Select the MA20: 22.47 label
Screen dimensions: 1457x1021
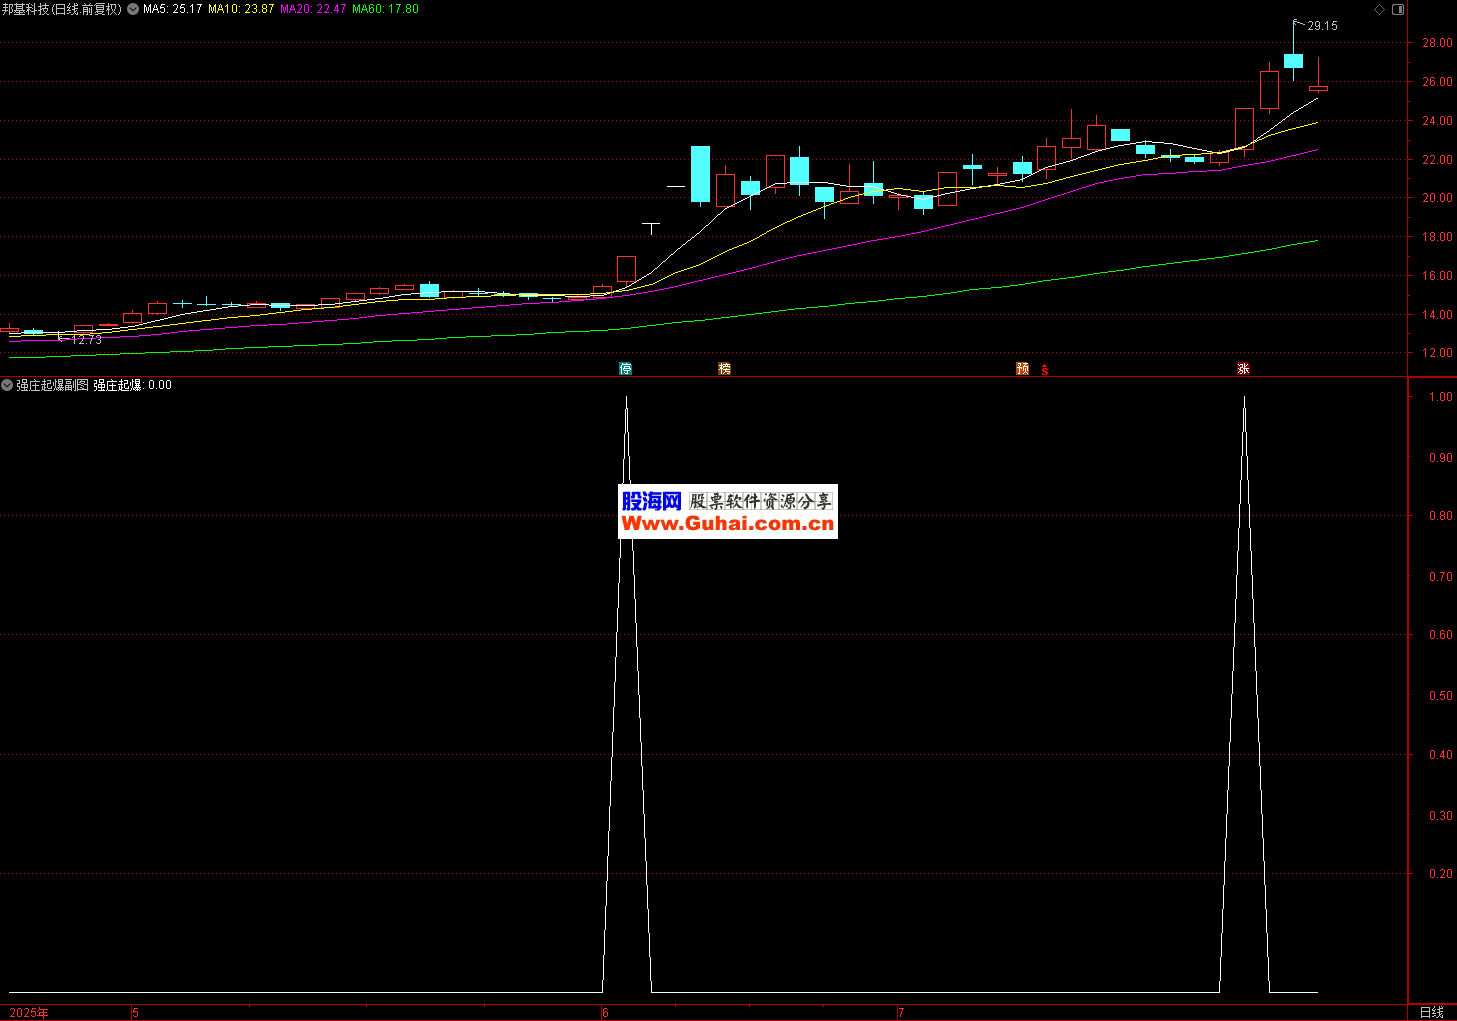(x=313, y=9)
